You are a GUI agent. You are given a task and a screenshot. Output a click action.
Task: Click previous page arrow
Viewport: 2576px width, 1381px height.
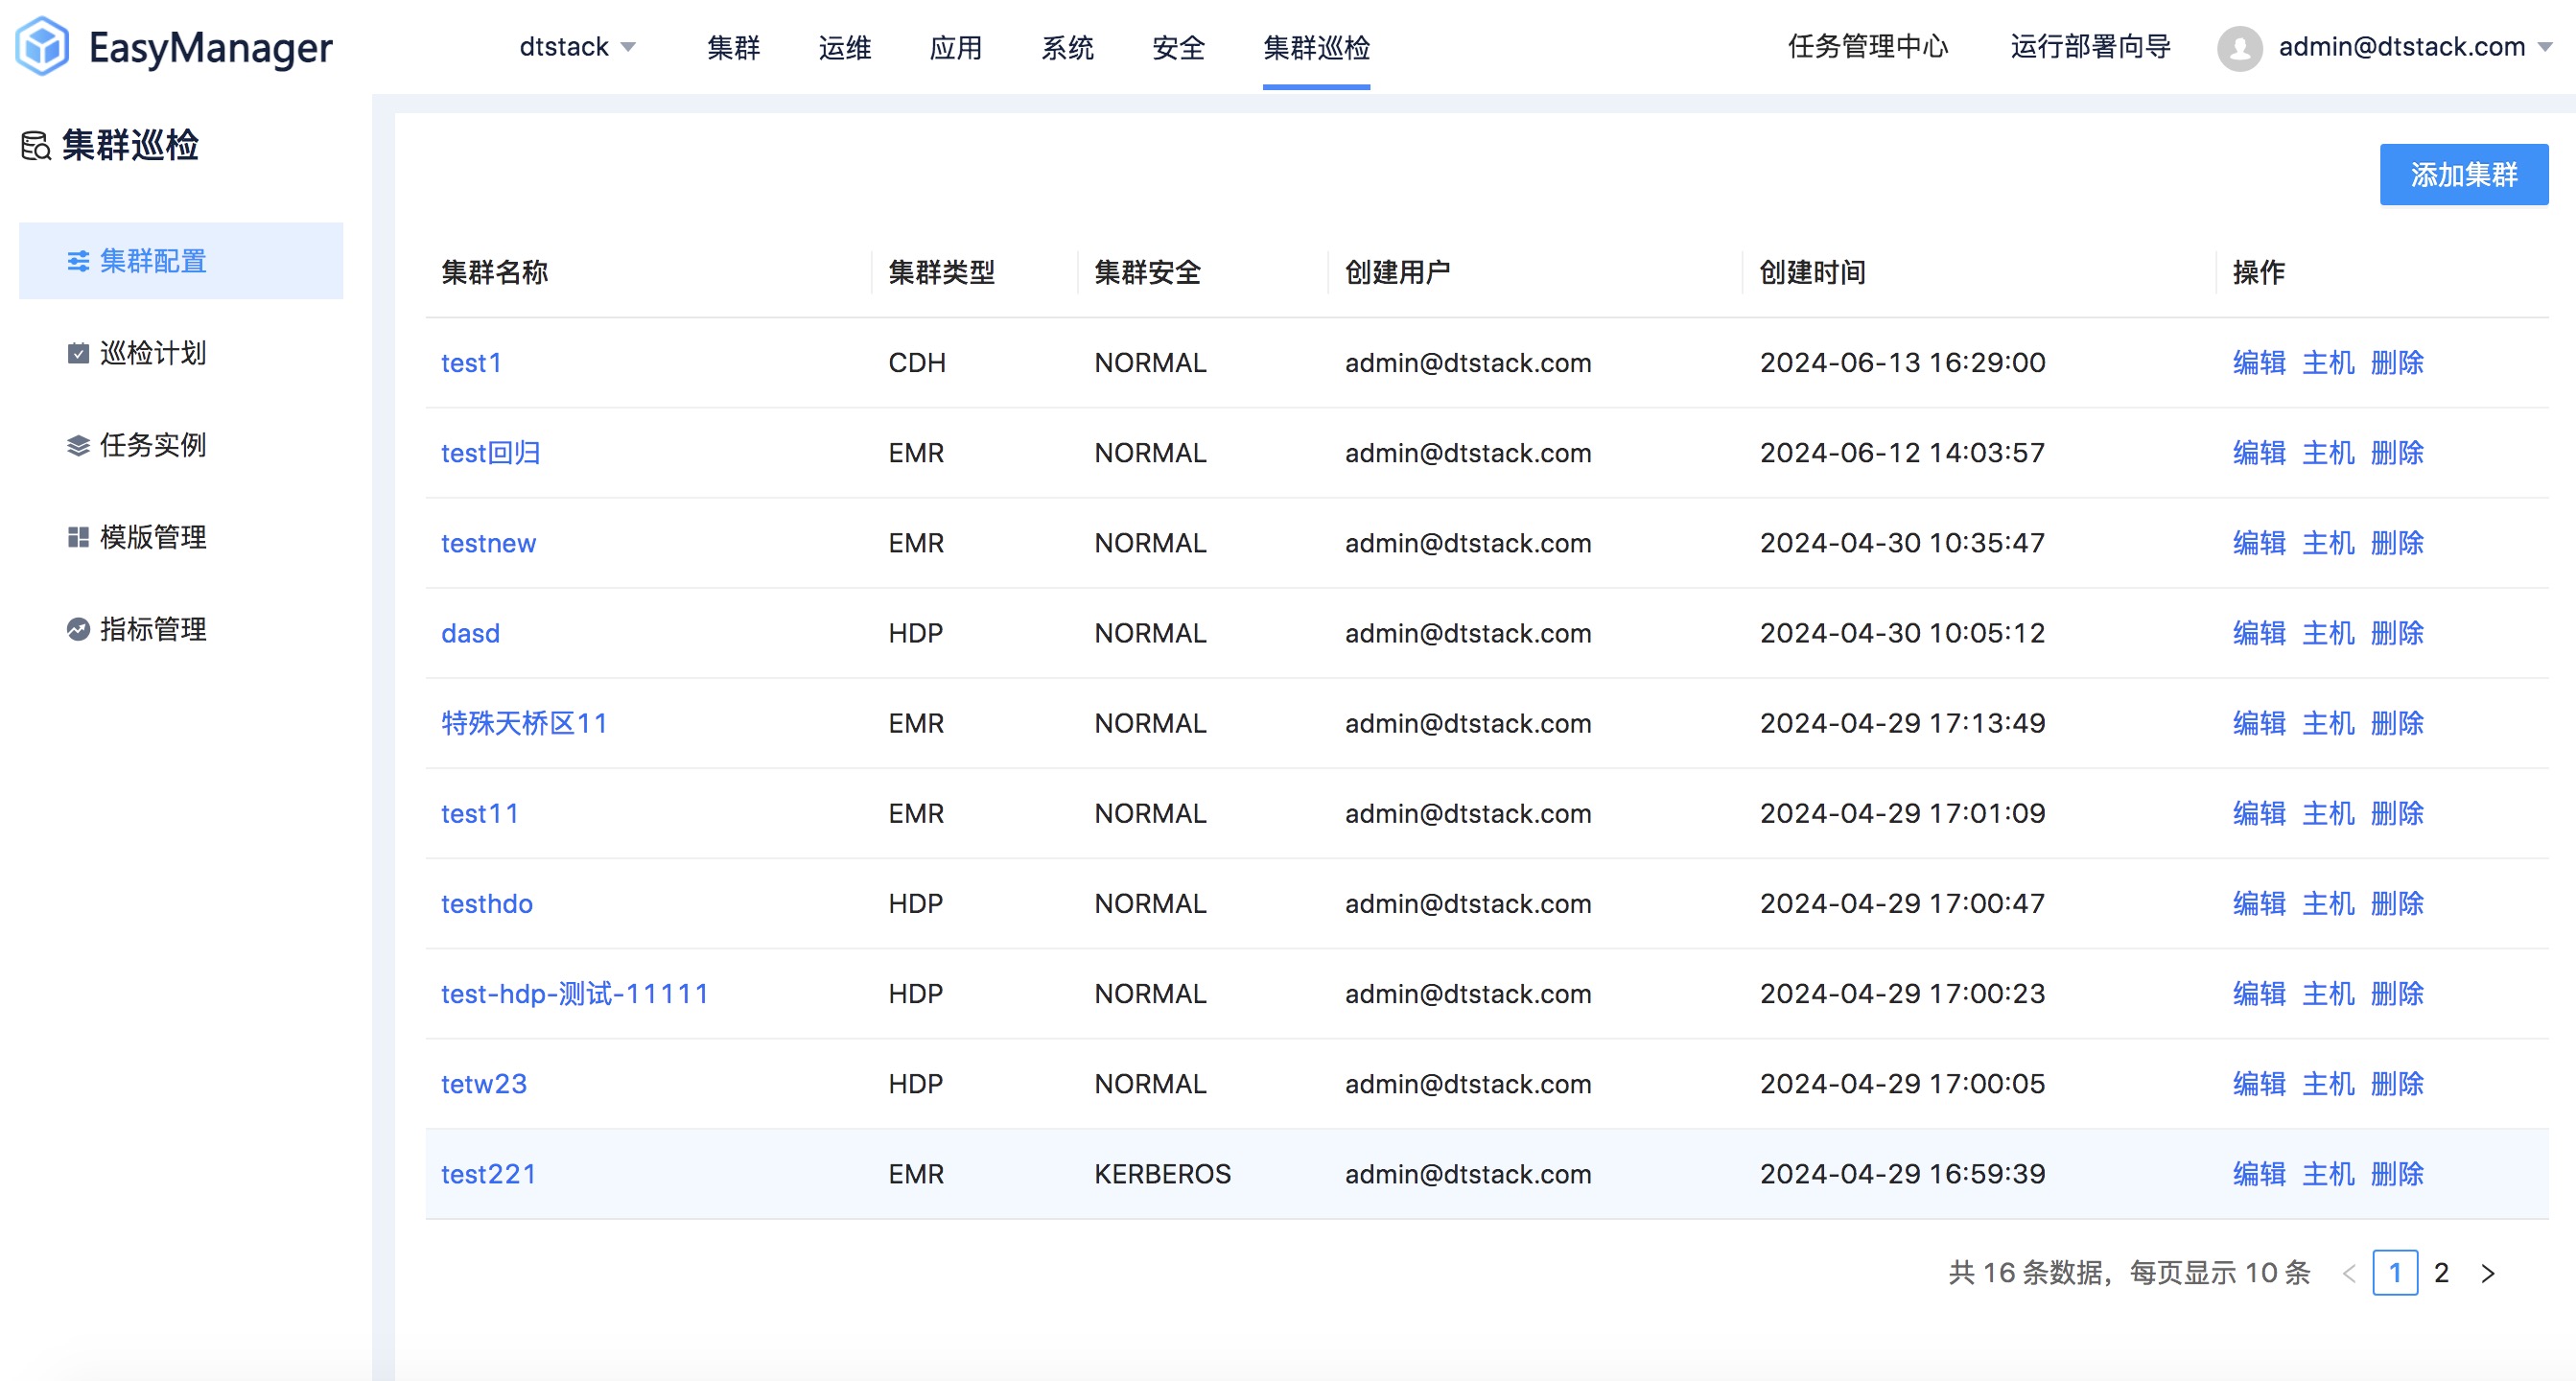coord(2349,1273)
